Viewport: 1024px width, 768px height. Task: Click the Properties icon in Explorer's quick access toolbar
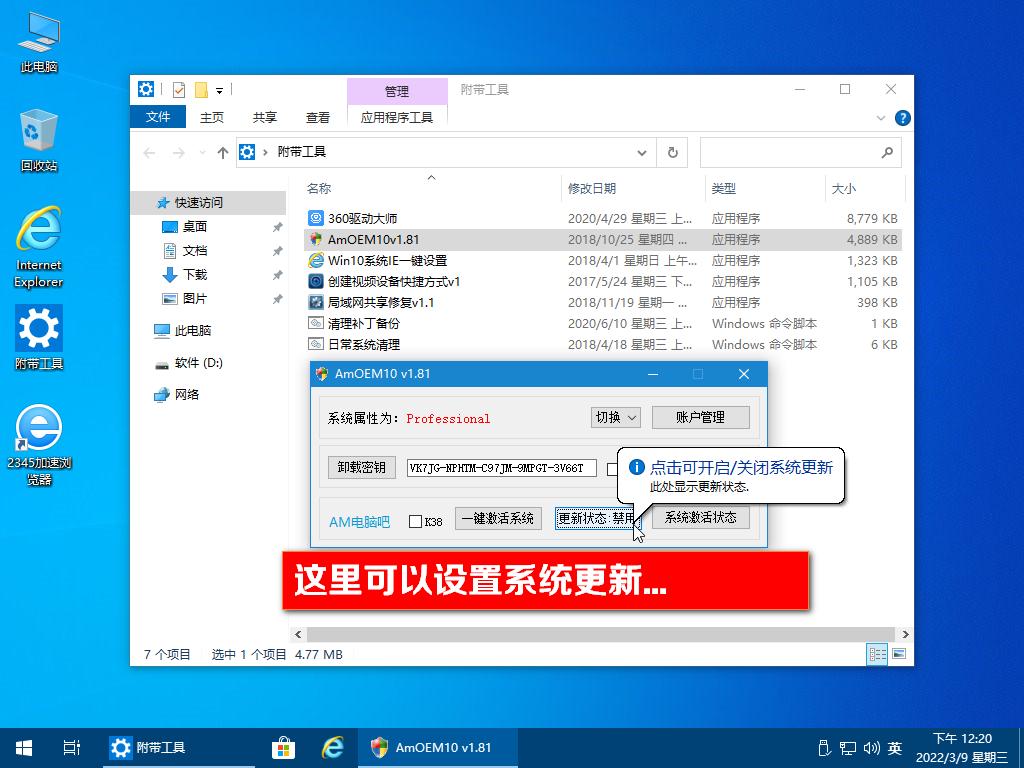coord(178,89)
